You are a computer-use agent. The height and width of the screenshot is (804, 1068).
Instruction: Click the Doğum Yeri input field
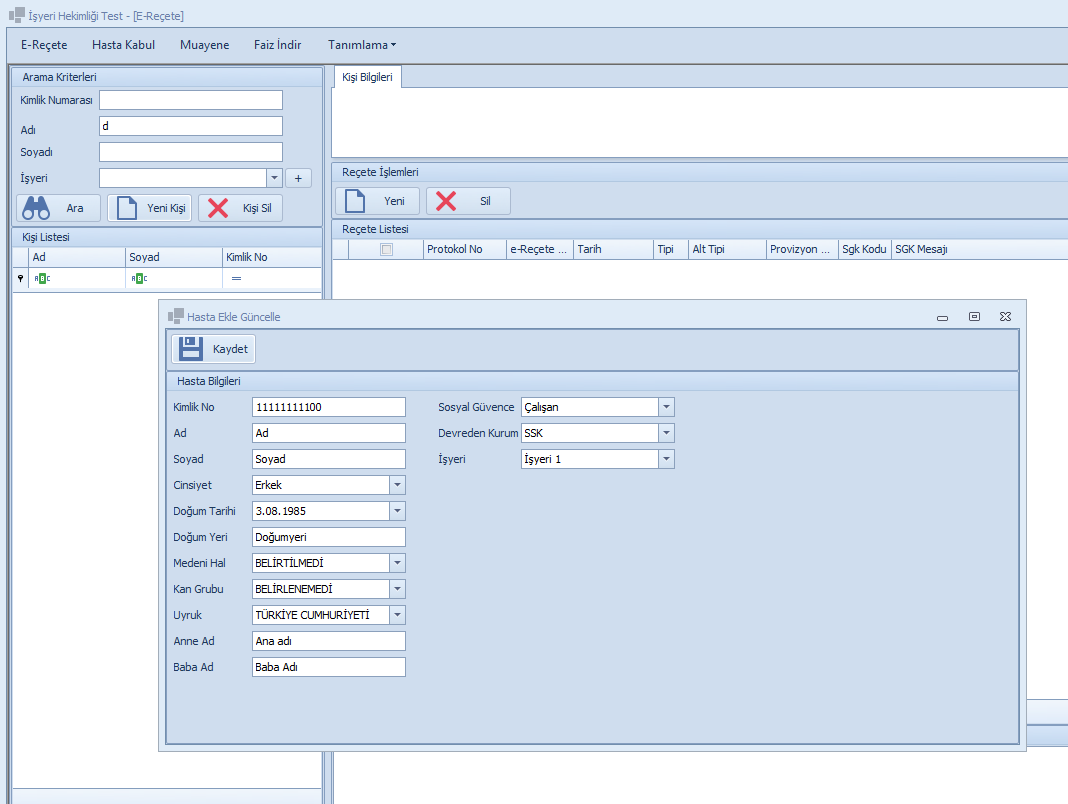click(x=328, y=537)
